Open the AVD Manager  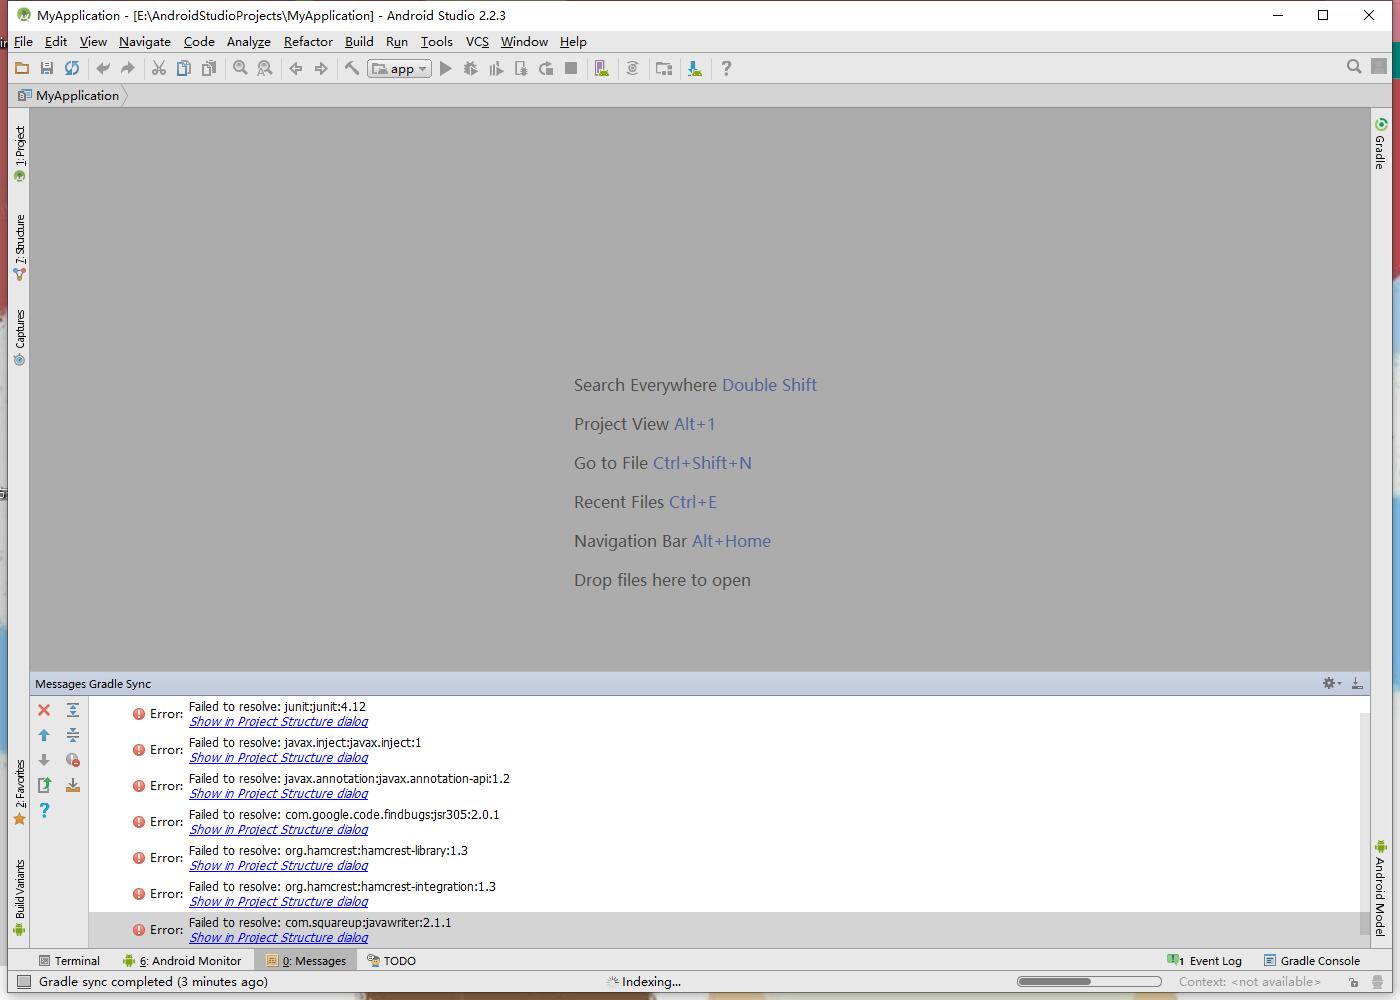(x=601, y=68)
